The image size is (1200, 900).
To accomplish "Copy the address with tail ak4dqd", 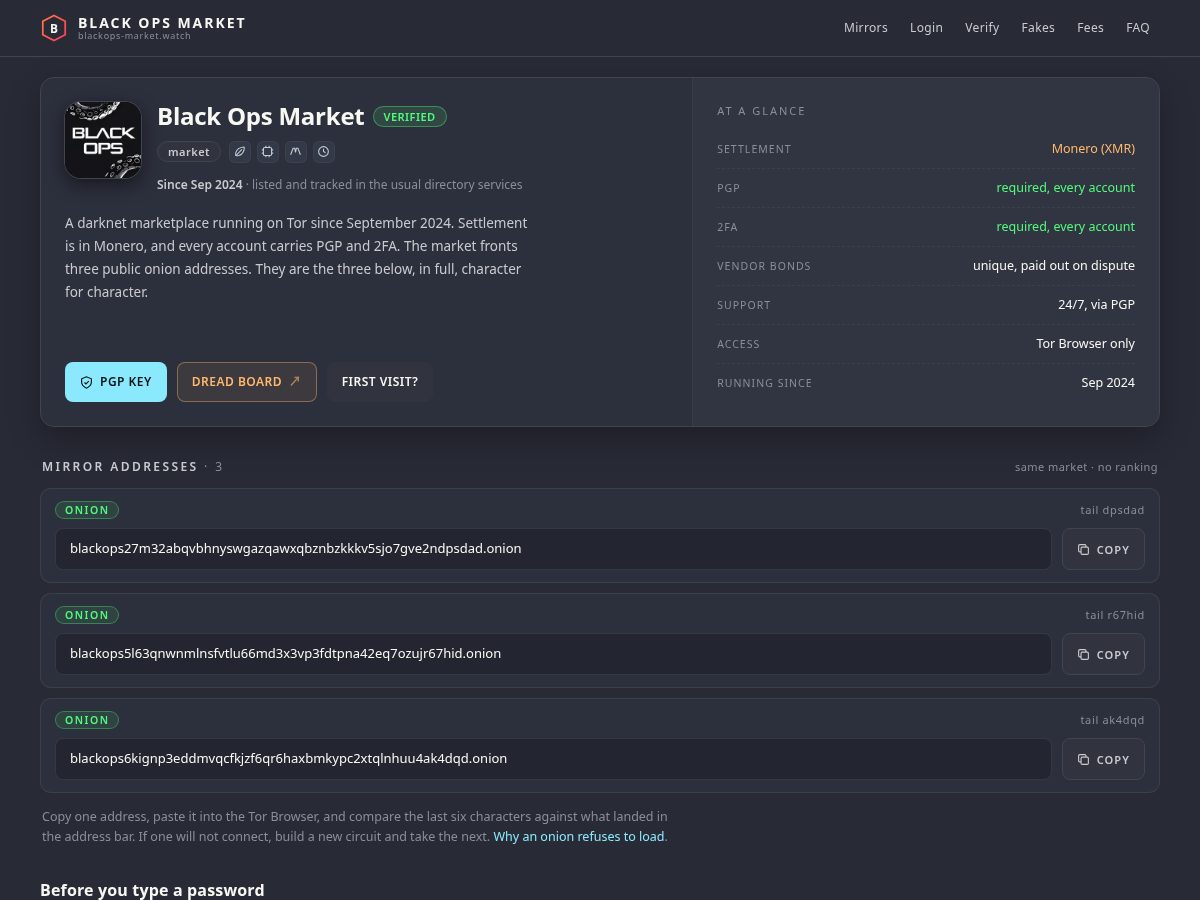I will (1103, 759).
